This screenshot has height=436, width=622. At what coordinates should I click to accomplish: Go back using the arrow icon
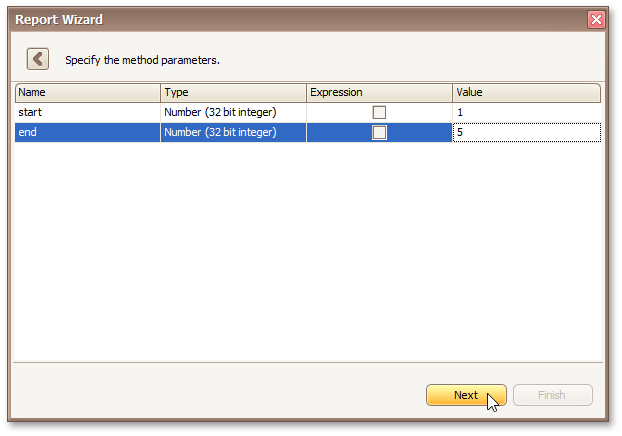pyautogui.click(x=38, y=59)
